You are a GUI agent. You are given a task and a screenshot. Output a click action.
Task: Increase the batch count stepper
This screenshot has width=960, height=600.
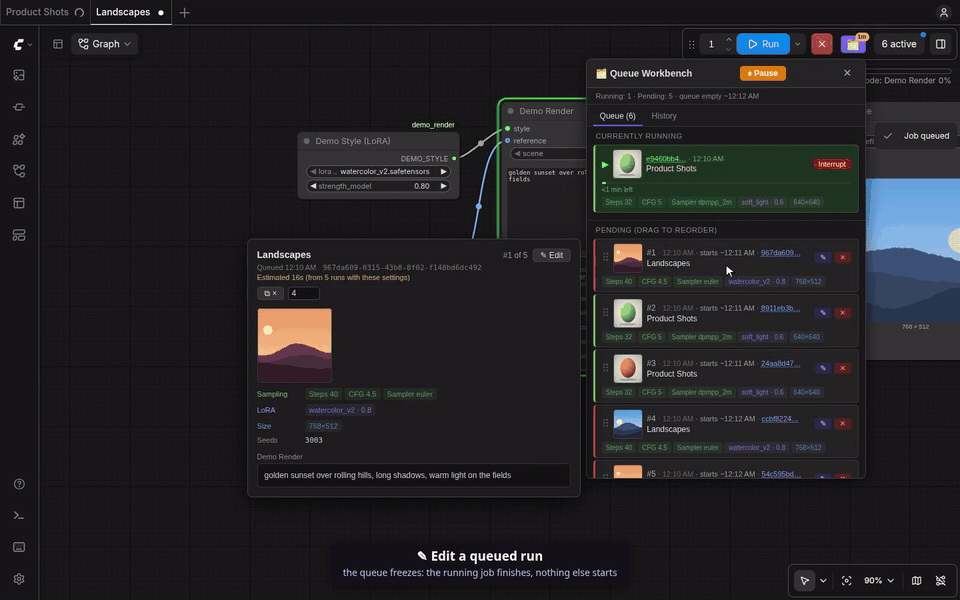tap(729, 39)
